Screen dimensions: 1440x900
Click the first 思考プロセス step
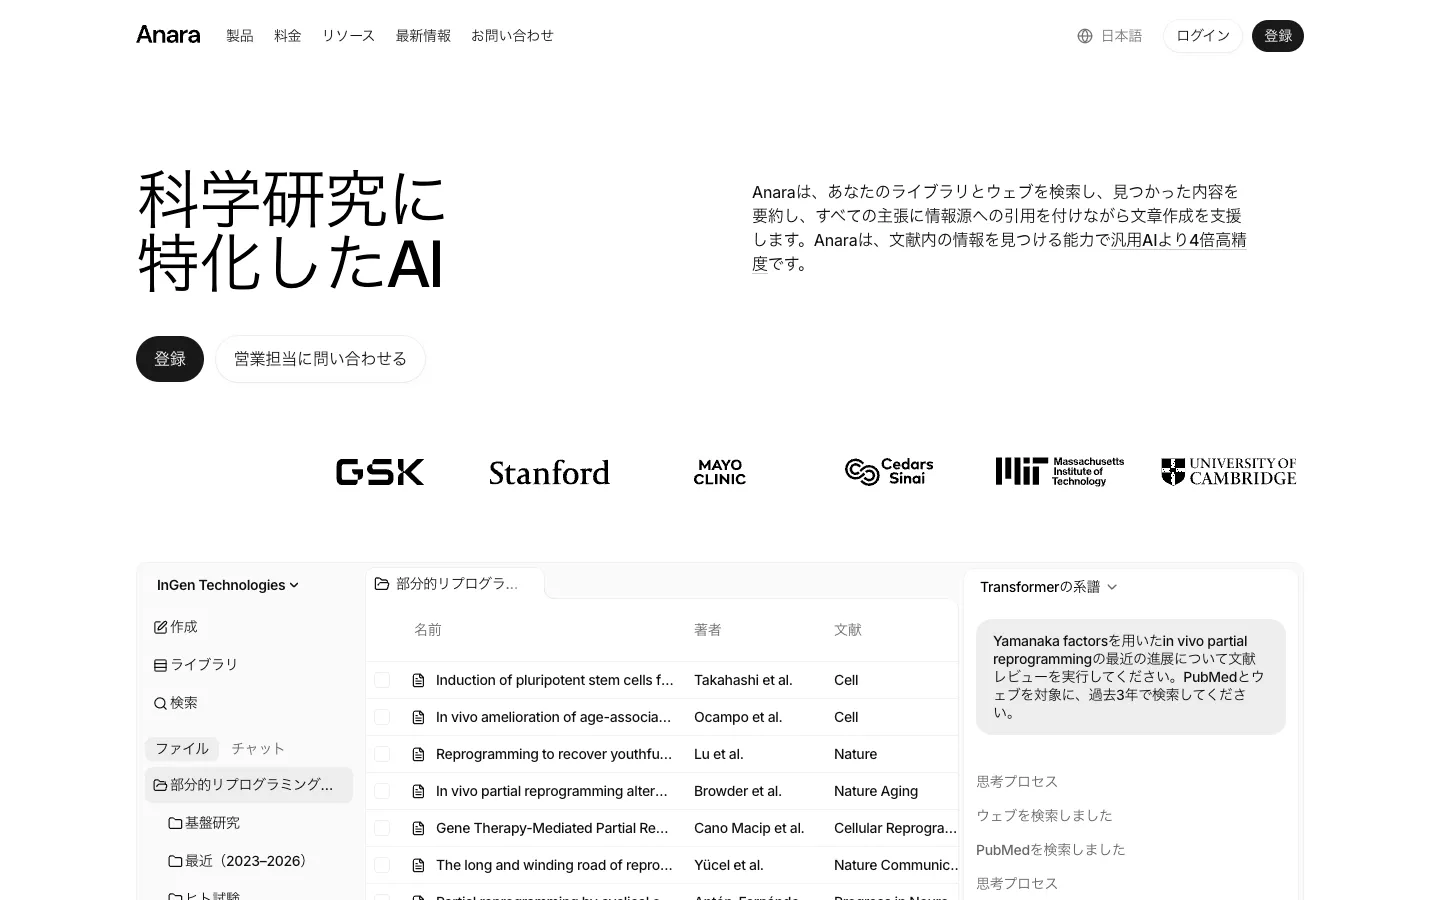point(1017,782)
